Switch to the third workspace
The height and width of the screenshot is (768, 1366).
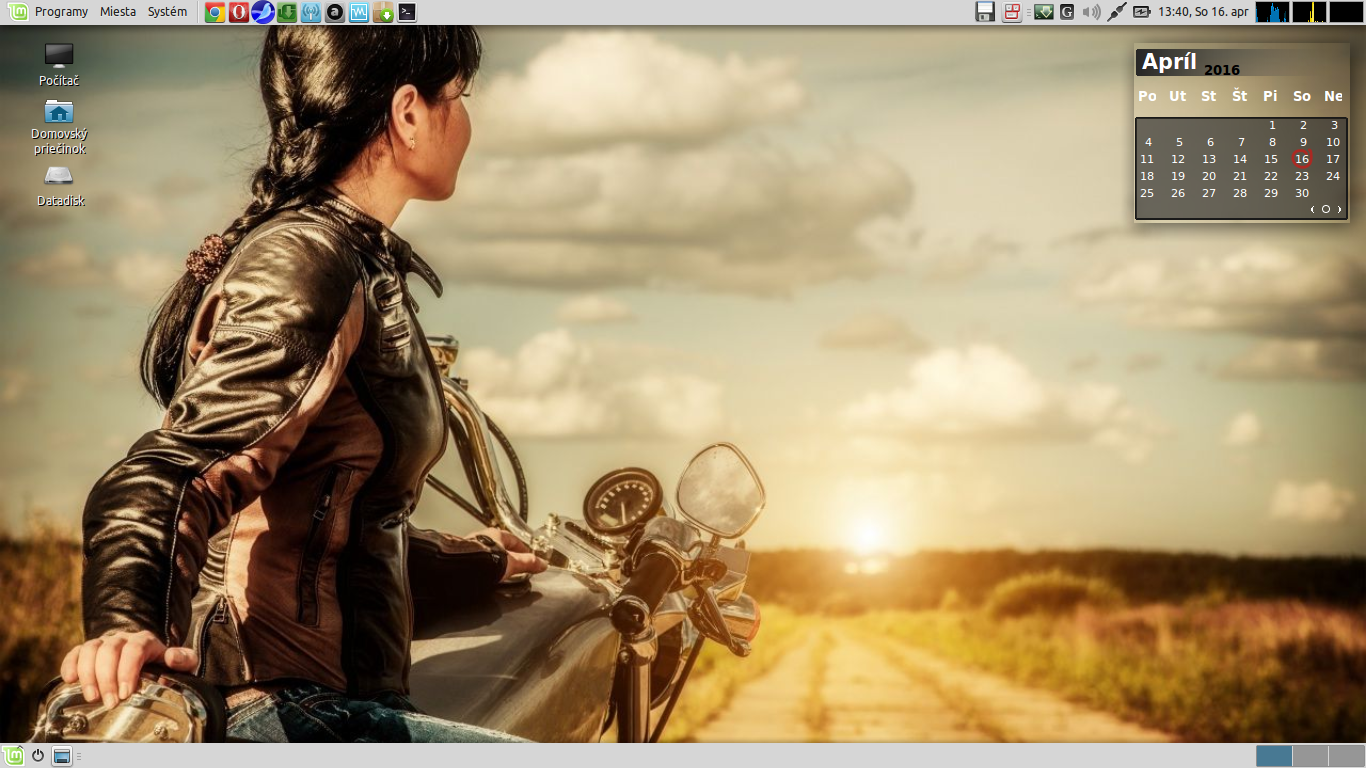point(1347,756)
